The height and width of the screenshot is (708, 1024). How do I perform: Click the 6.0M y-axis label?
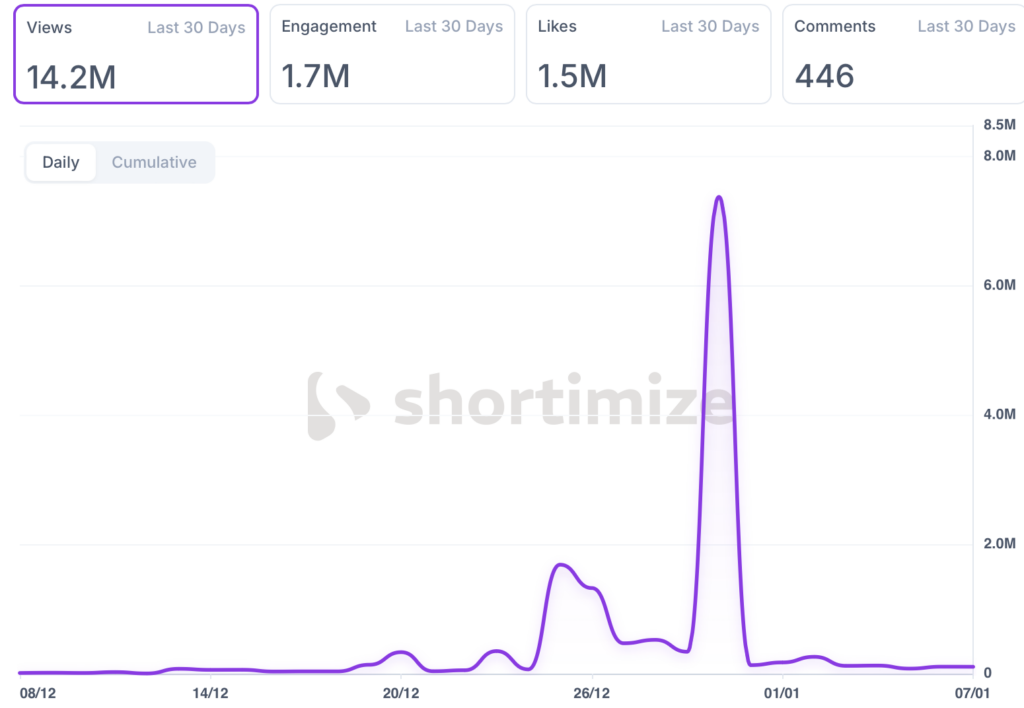(1001, 286)
